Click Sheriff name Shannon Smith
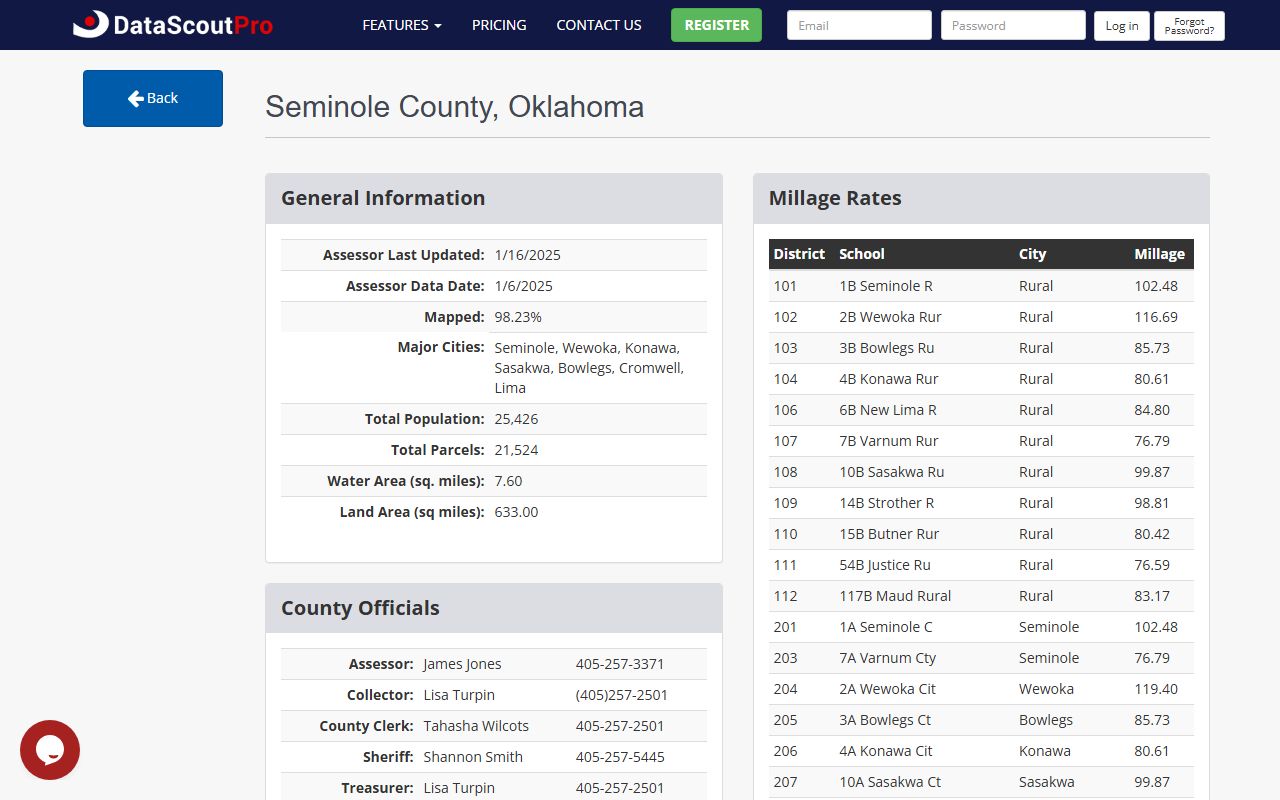 click(473, 757)
